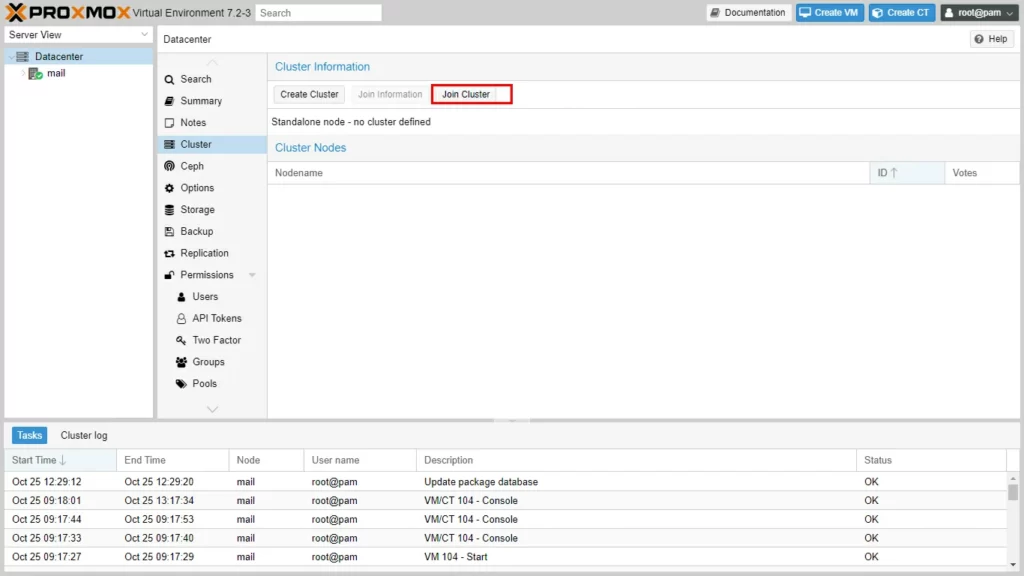Select the Backup floppy disk icon
This screenshot has height=576, width=1024.
(170, 232)
